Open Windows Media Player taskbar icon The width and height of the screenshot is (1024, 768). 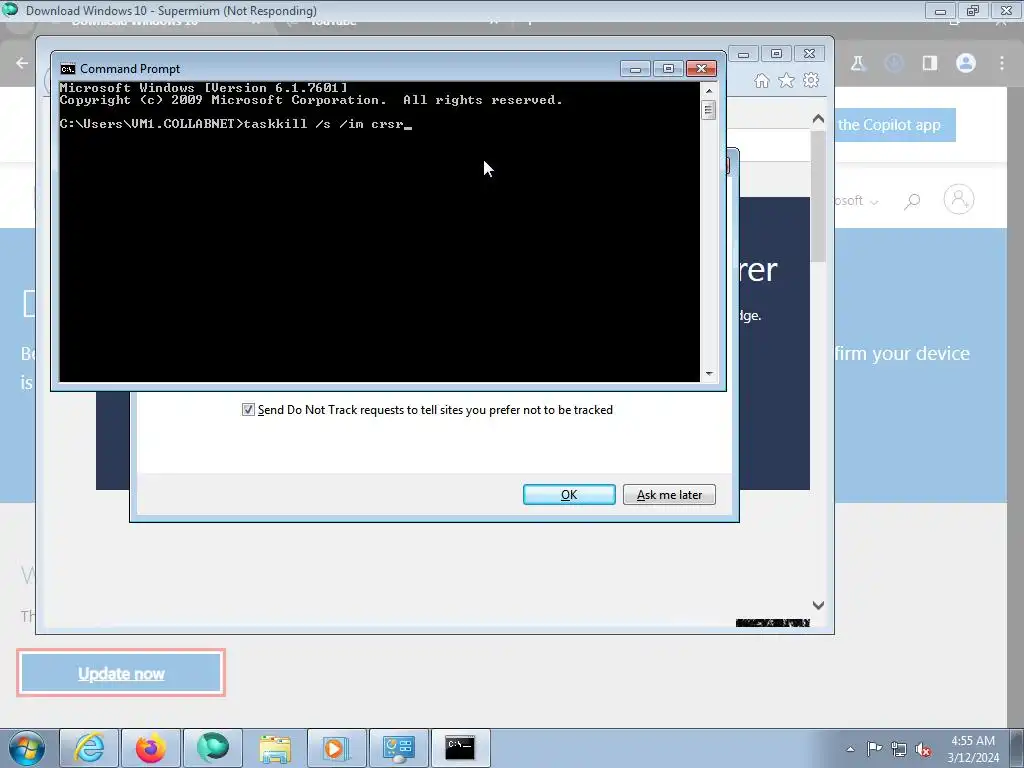336,748
